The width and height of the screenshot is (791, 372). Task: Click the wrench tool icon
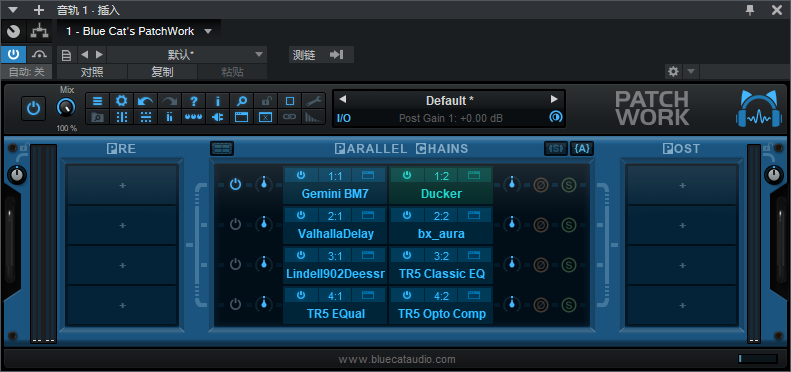(x=314, y=100)
